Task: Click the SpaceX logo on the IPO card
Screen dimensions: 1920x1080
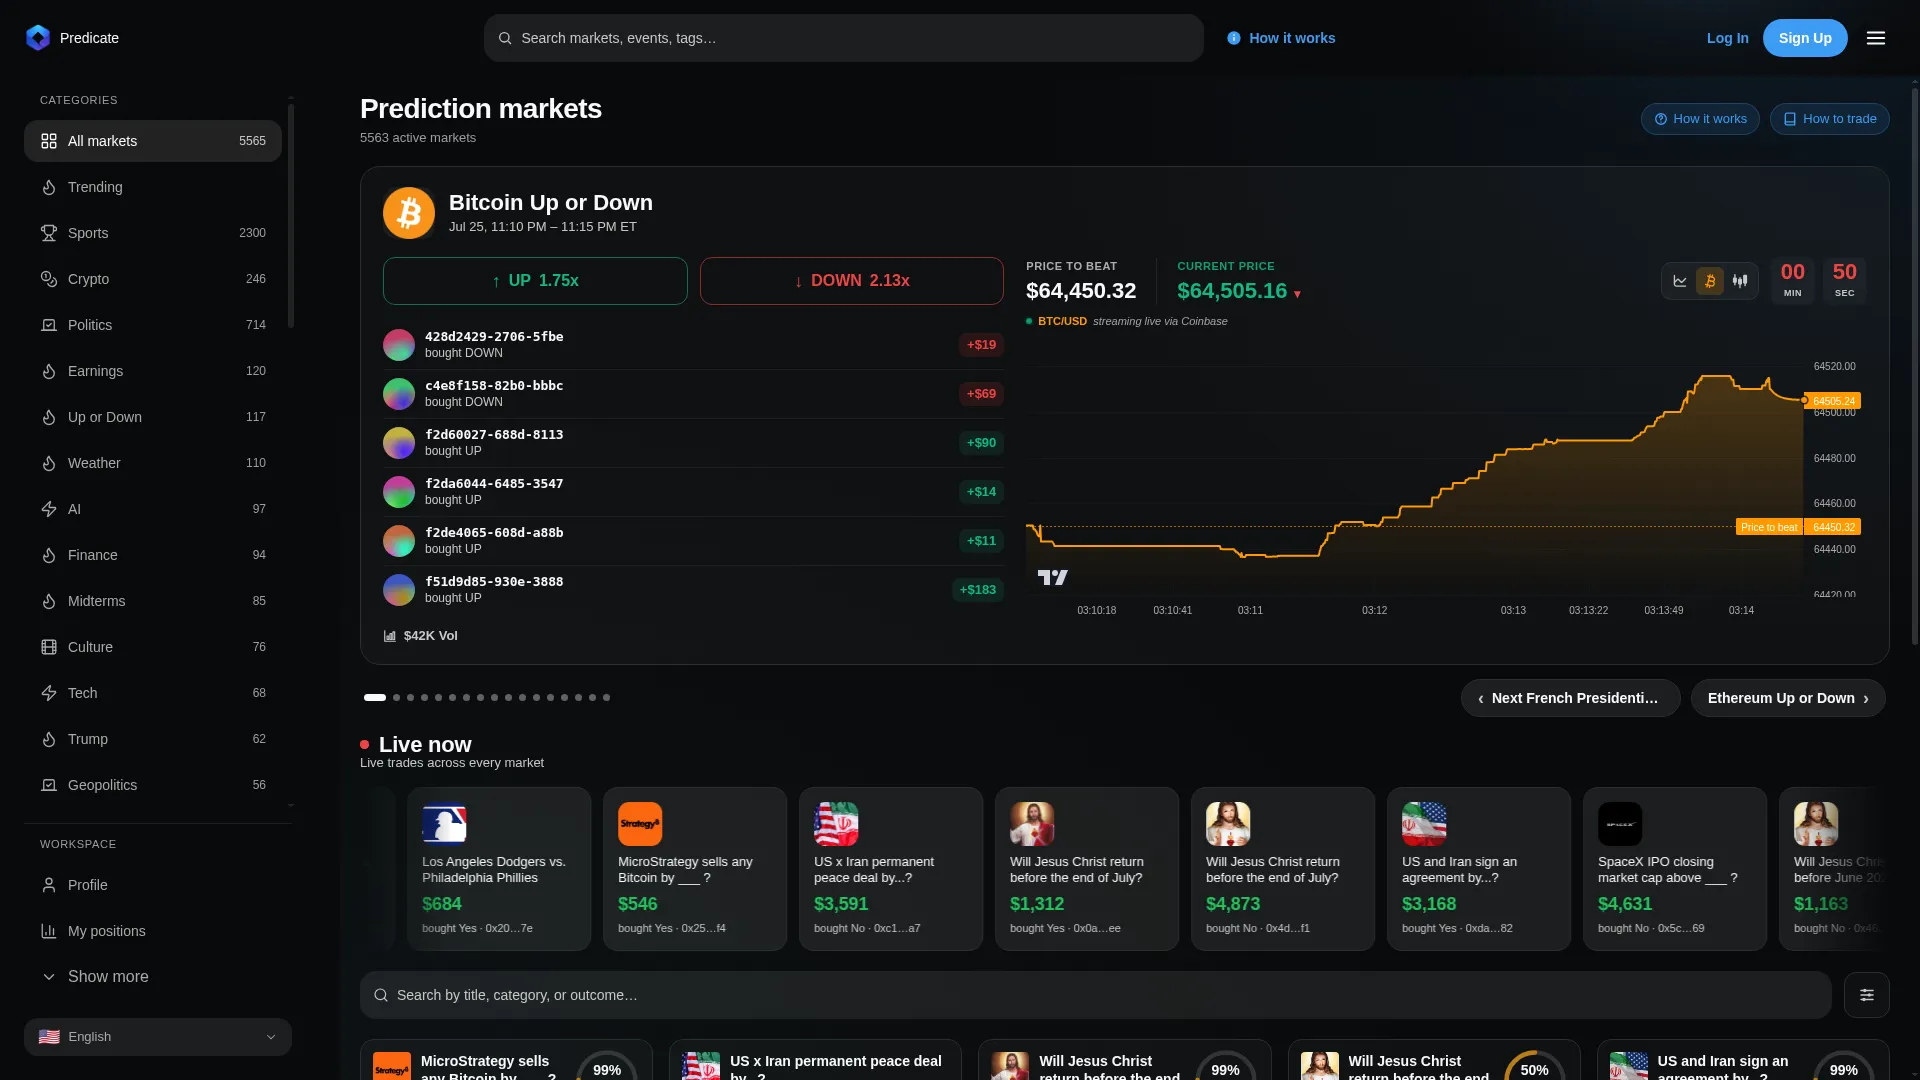Action: (1620, 824)
